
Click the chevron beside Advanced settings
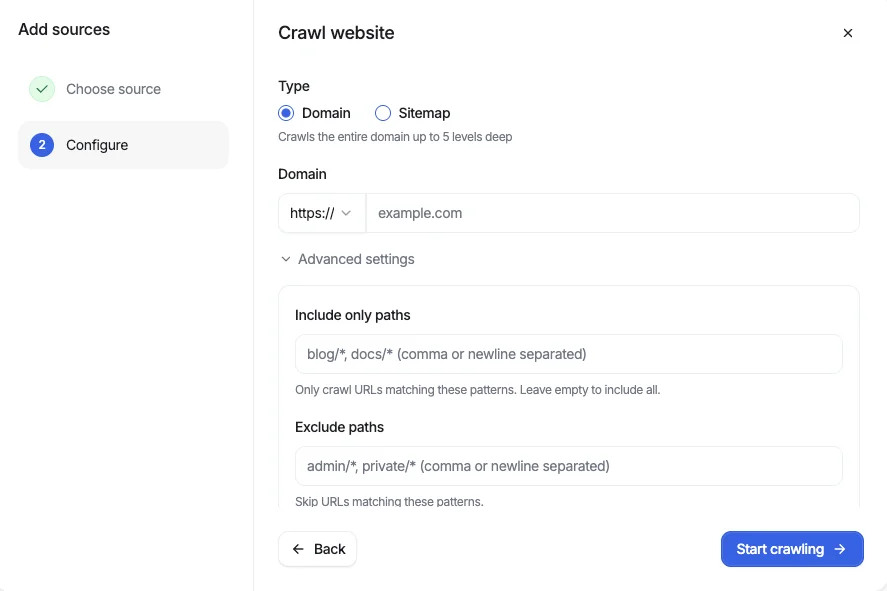click(285, 259)
